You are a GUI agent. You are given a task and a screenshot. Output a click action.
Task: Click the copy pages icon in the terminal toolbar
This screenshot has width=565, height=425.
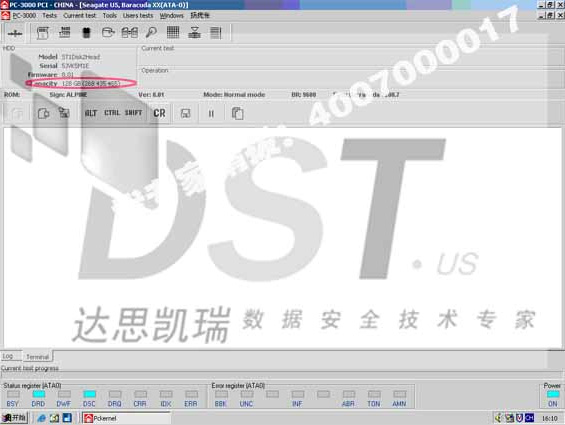(x=237, y=114)
